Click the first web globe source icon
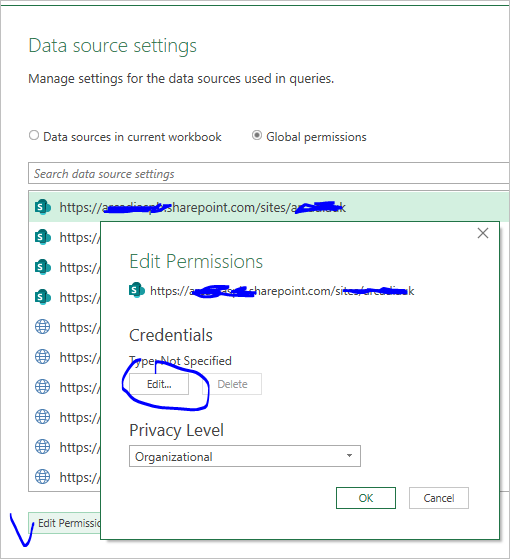510x559 pixels. pyautogui.click(x=42, y=327)
